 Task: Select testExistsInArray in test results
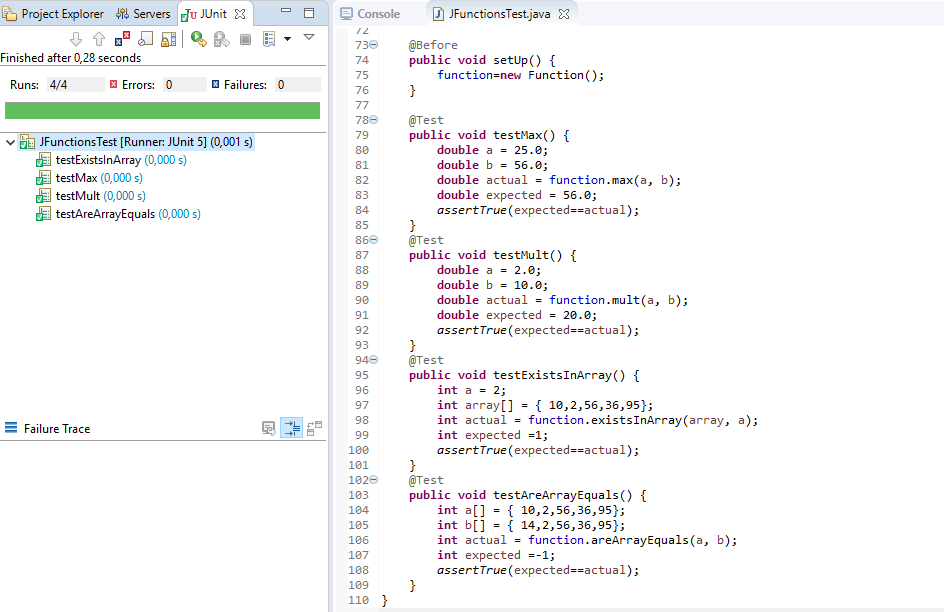(98, 160)
